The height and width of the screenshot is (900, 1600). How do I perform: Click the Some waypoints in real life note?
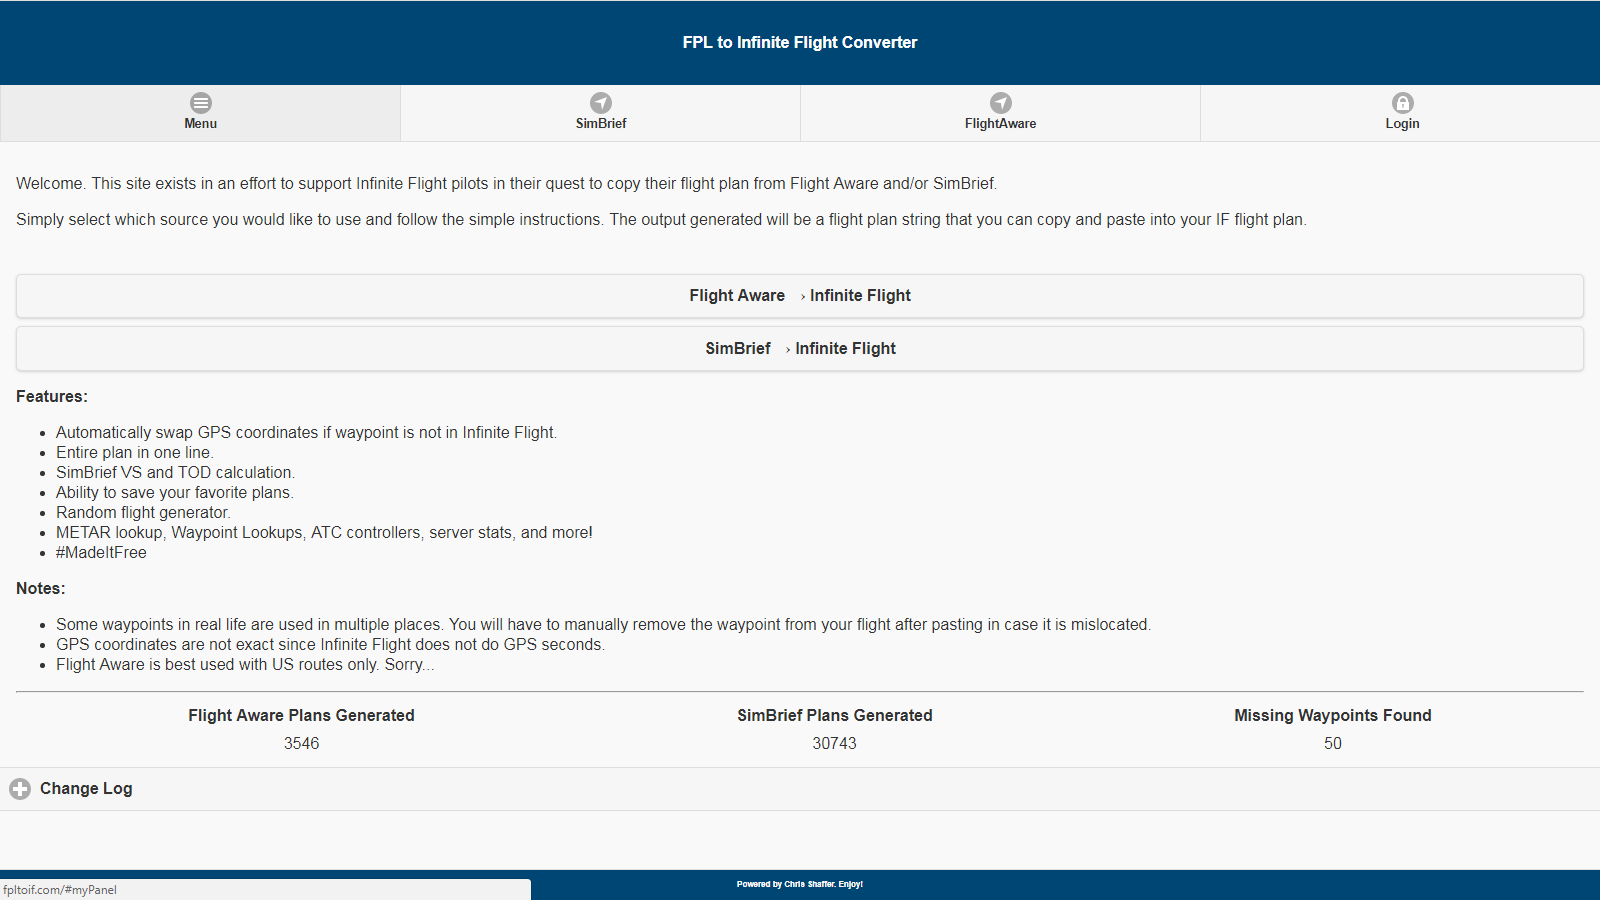point(603,625)
